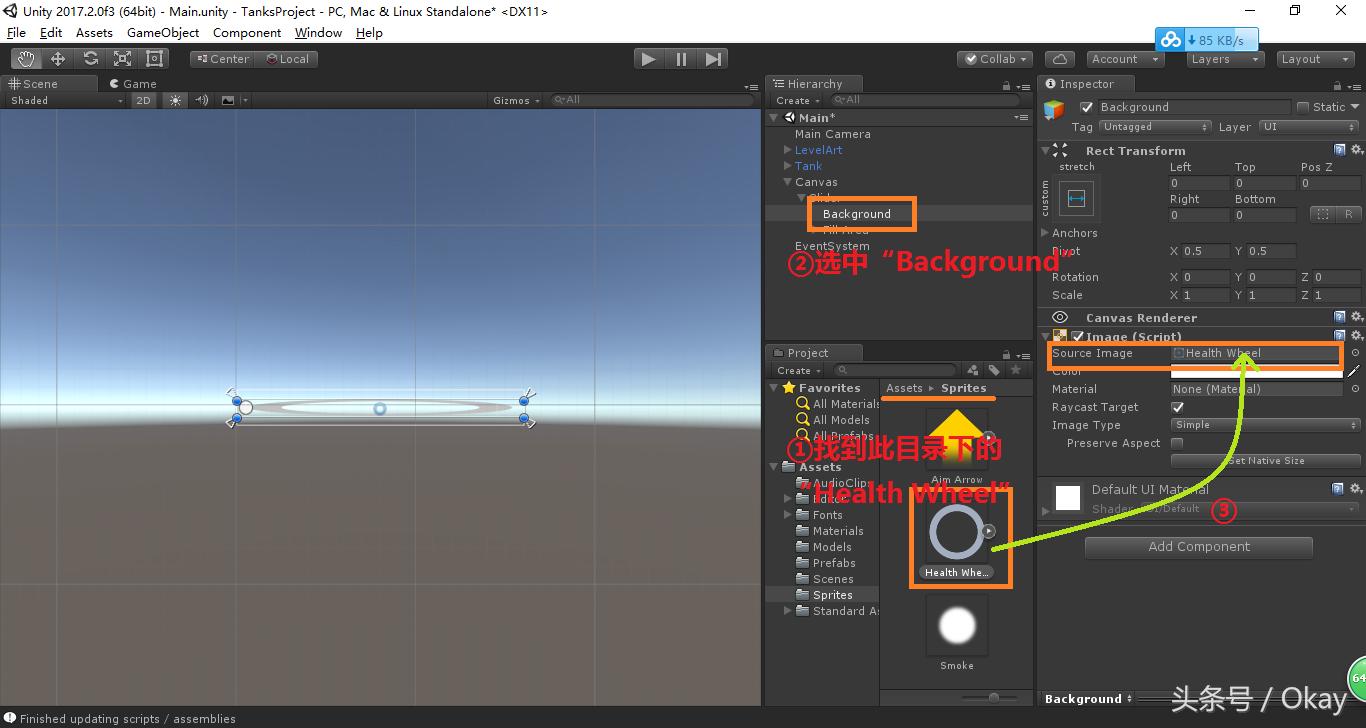Select the Health Wheel sprite thumbnail
Viewport: 1366px width, 728px height.
(956, 532)
